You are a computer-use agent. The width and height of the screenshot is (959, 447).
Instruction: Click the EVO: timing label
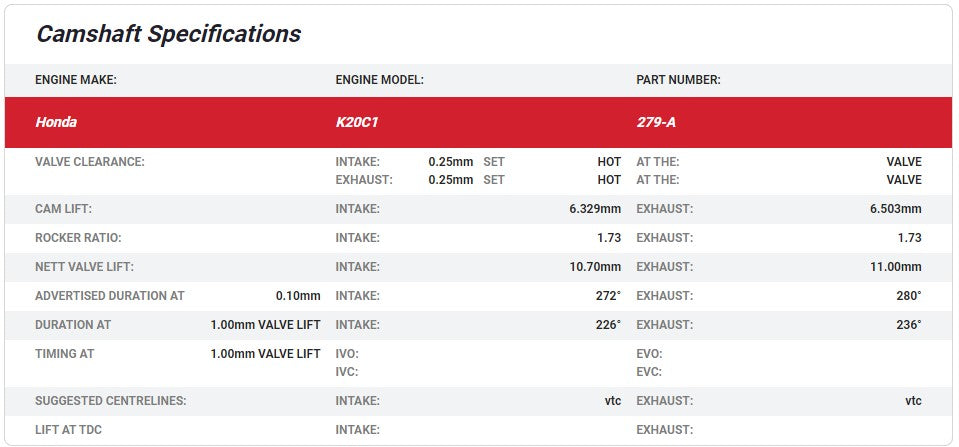click(x=650, y=354)
